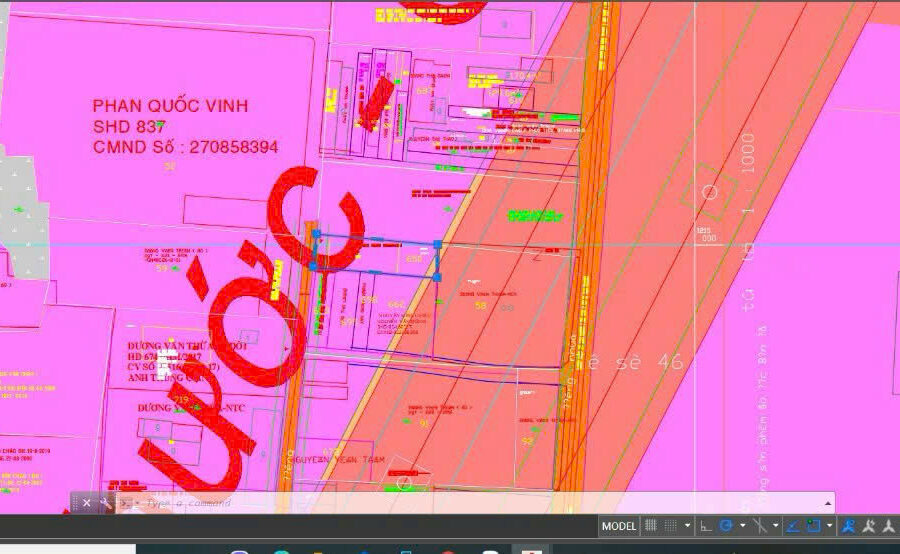
Task: Click the show annotation objects icon
Action: coord(848,526)
